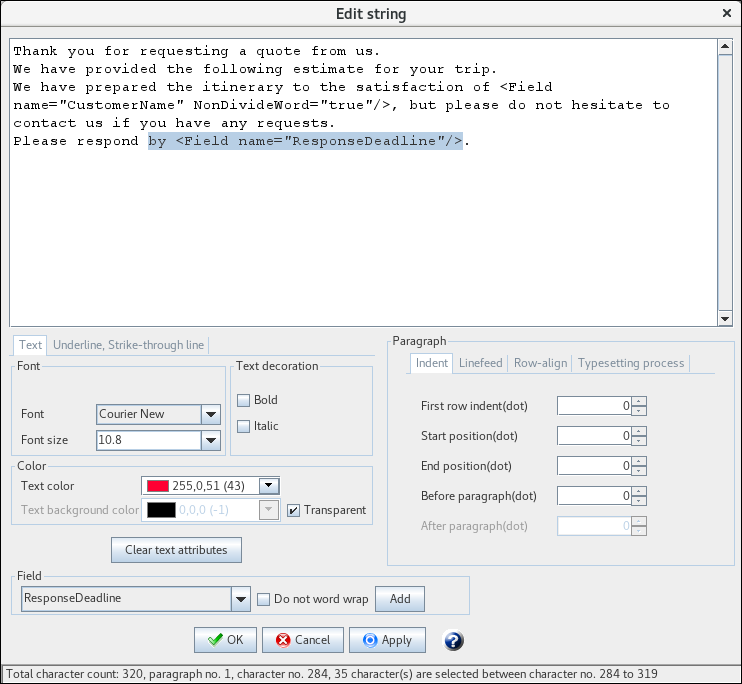Increase End position with up stepper
The width and height of the screenshot is (742, 684).
click(x=639, y=461)
